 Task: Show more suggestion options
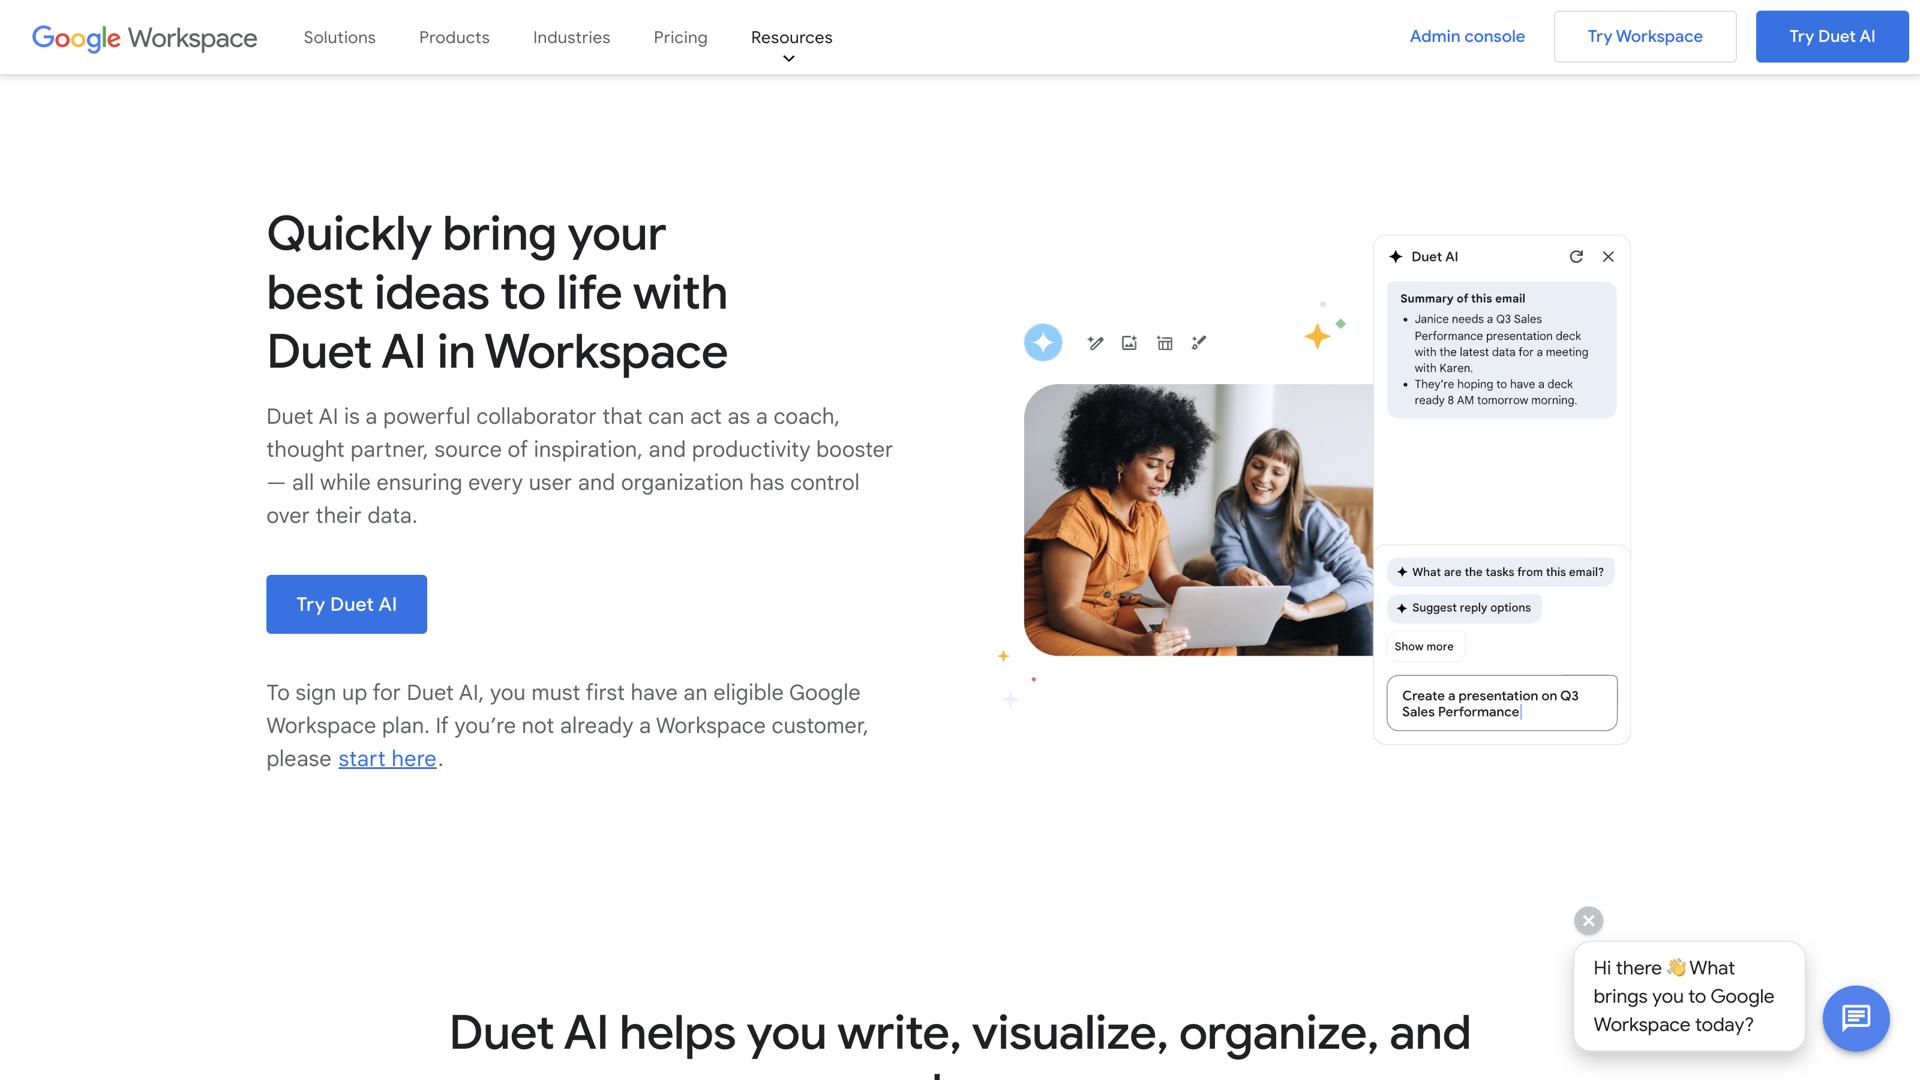point(1424,645)
